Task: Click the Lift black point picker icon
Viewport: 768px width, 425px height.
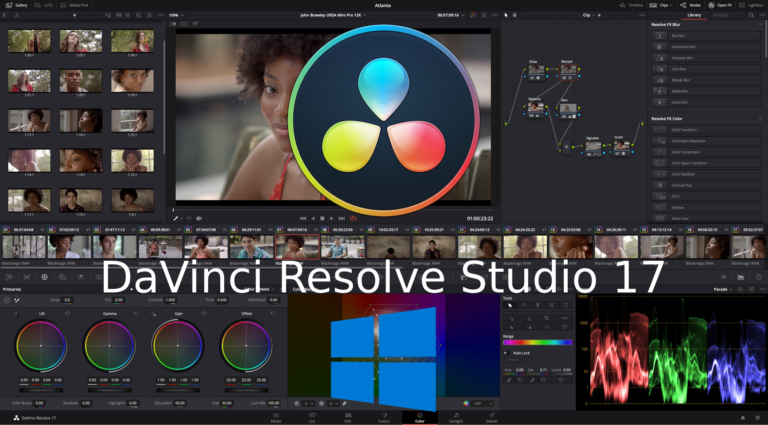Action: tap(16, 313)
